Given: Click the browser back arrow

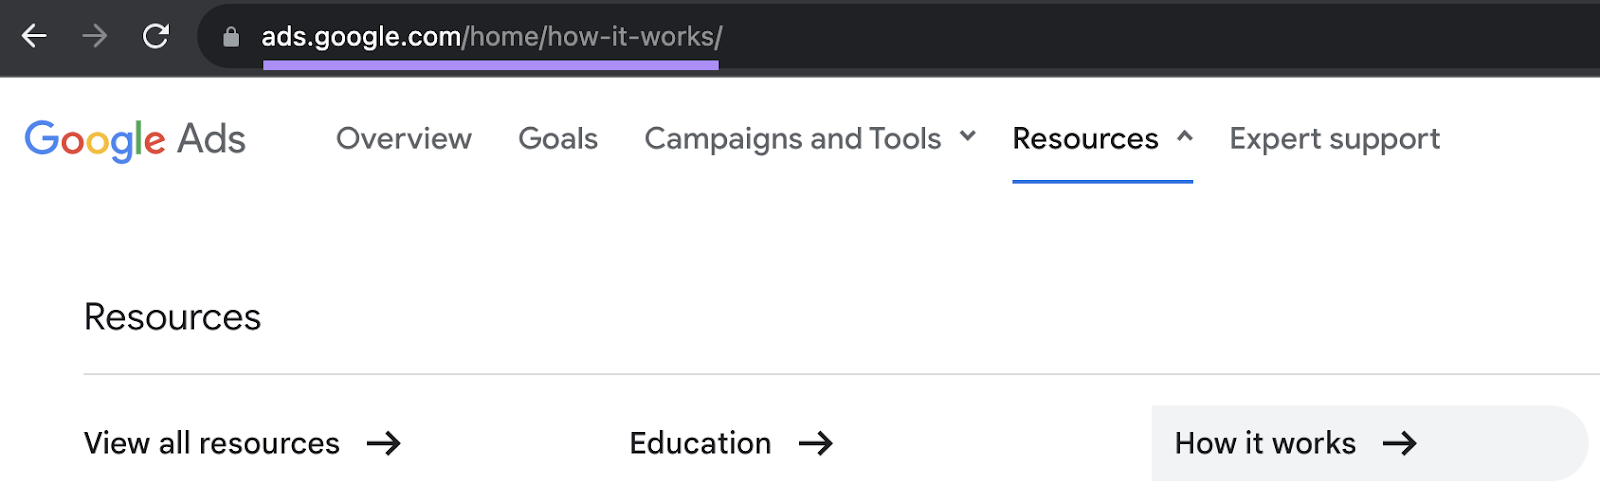Looking at the screenshot, I should [34, 37].
